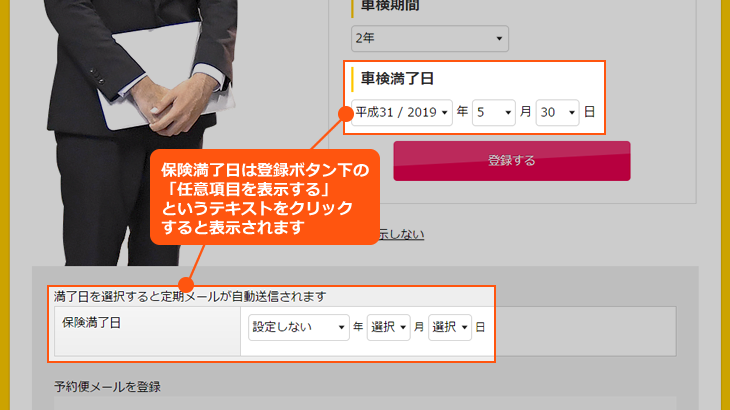
Task: Click the orange dot beside 車検満了日 year
Action: [x=347, y=111]
